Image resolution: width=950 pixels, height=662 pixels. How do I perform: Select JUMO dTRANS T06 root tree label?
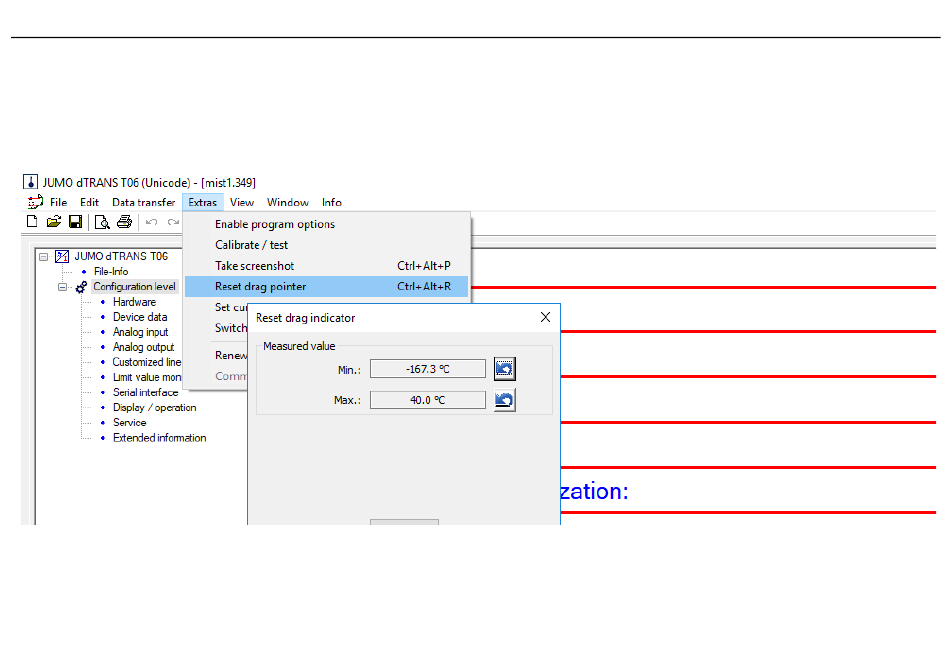pyautogui.click(x=121, y=256)
